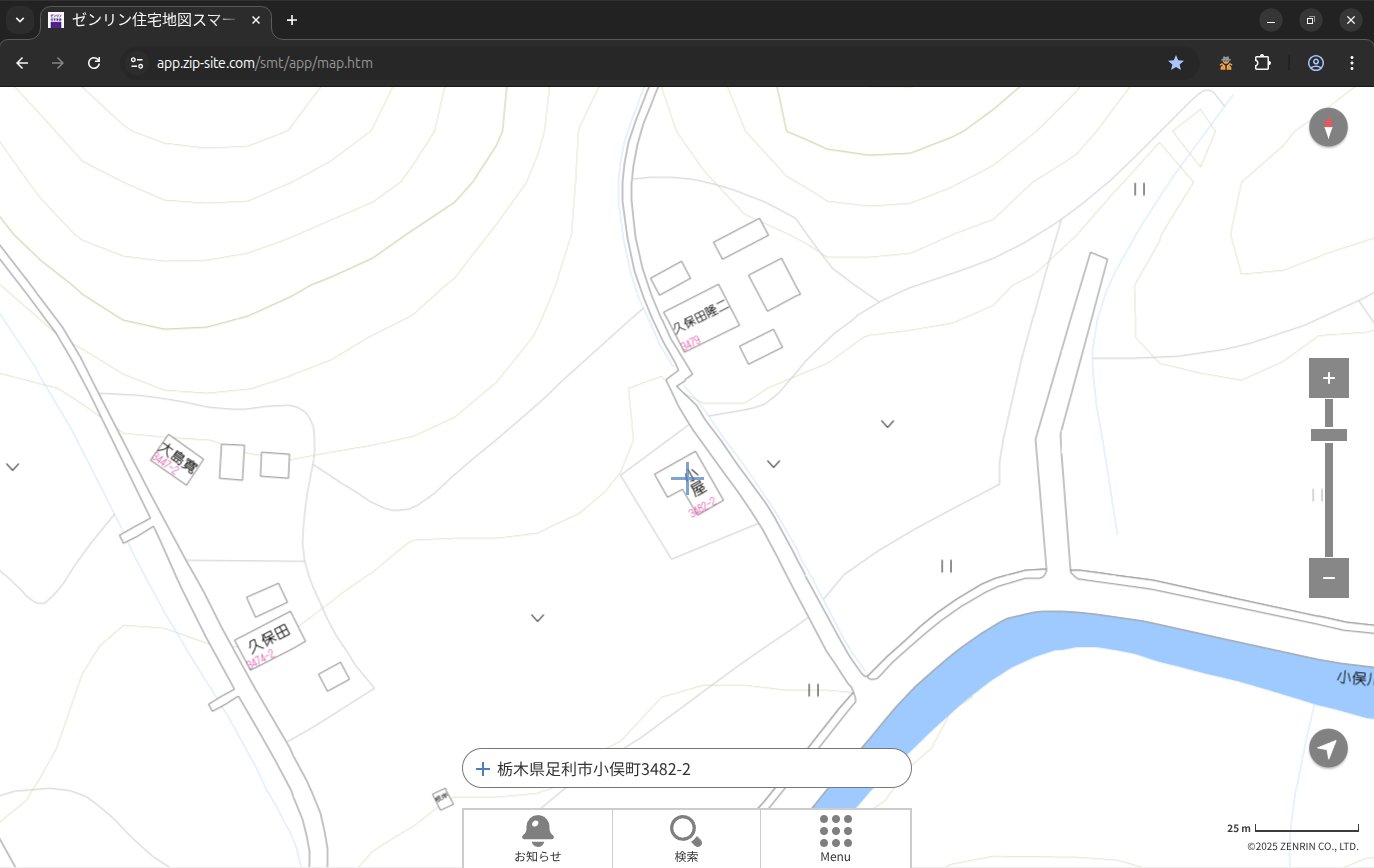1374x868 pixels.
Task: Click the zoom level slider handle
Action: pos(1328,435)
